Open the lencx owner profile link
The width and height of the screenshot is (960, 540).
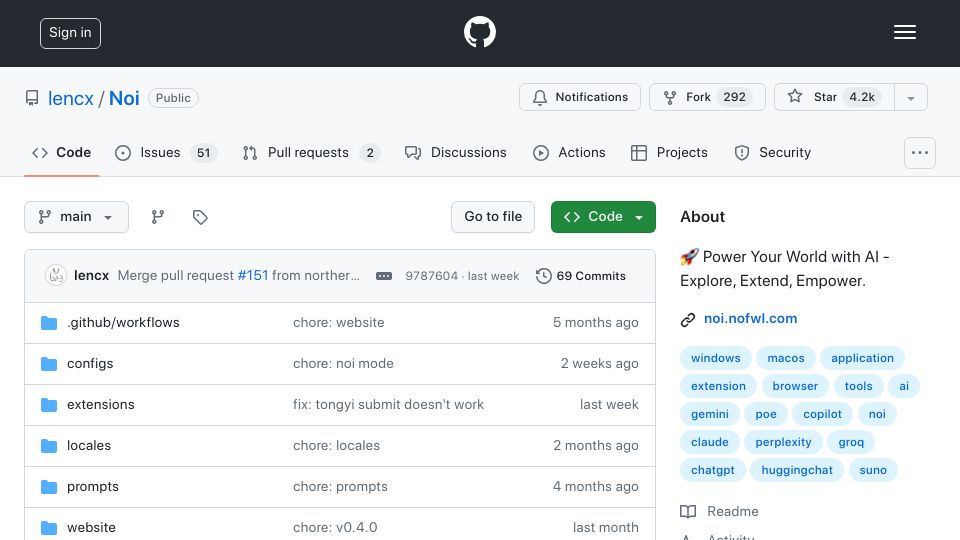pos(70,98)
